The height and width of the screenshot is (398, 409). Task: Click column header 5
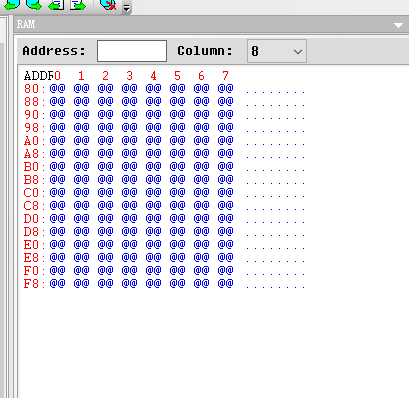tap(177, 76)
